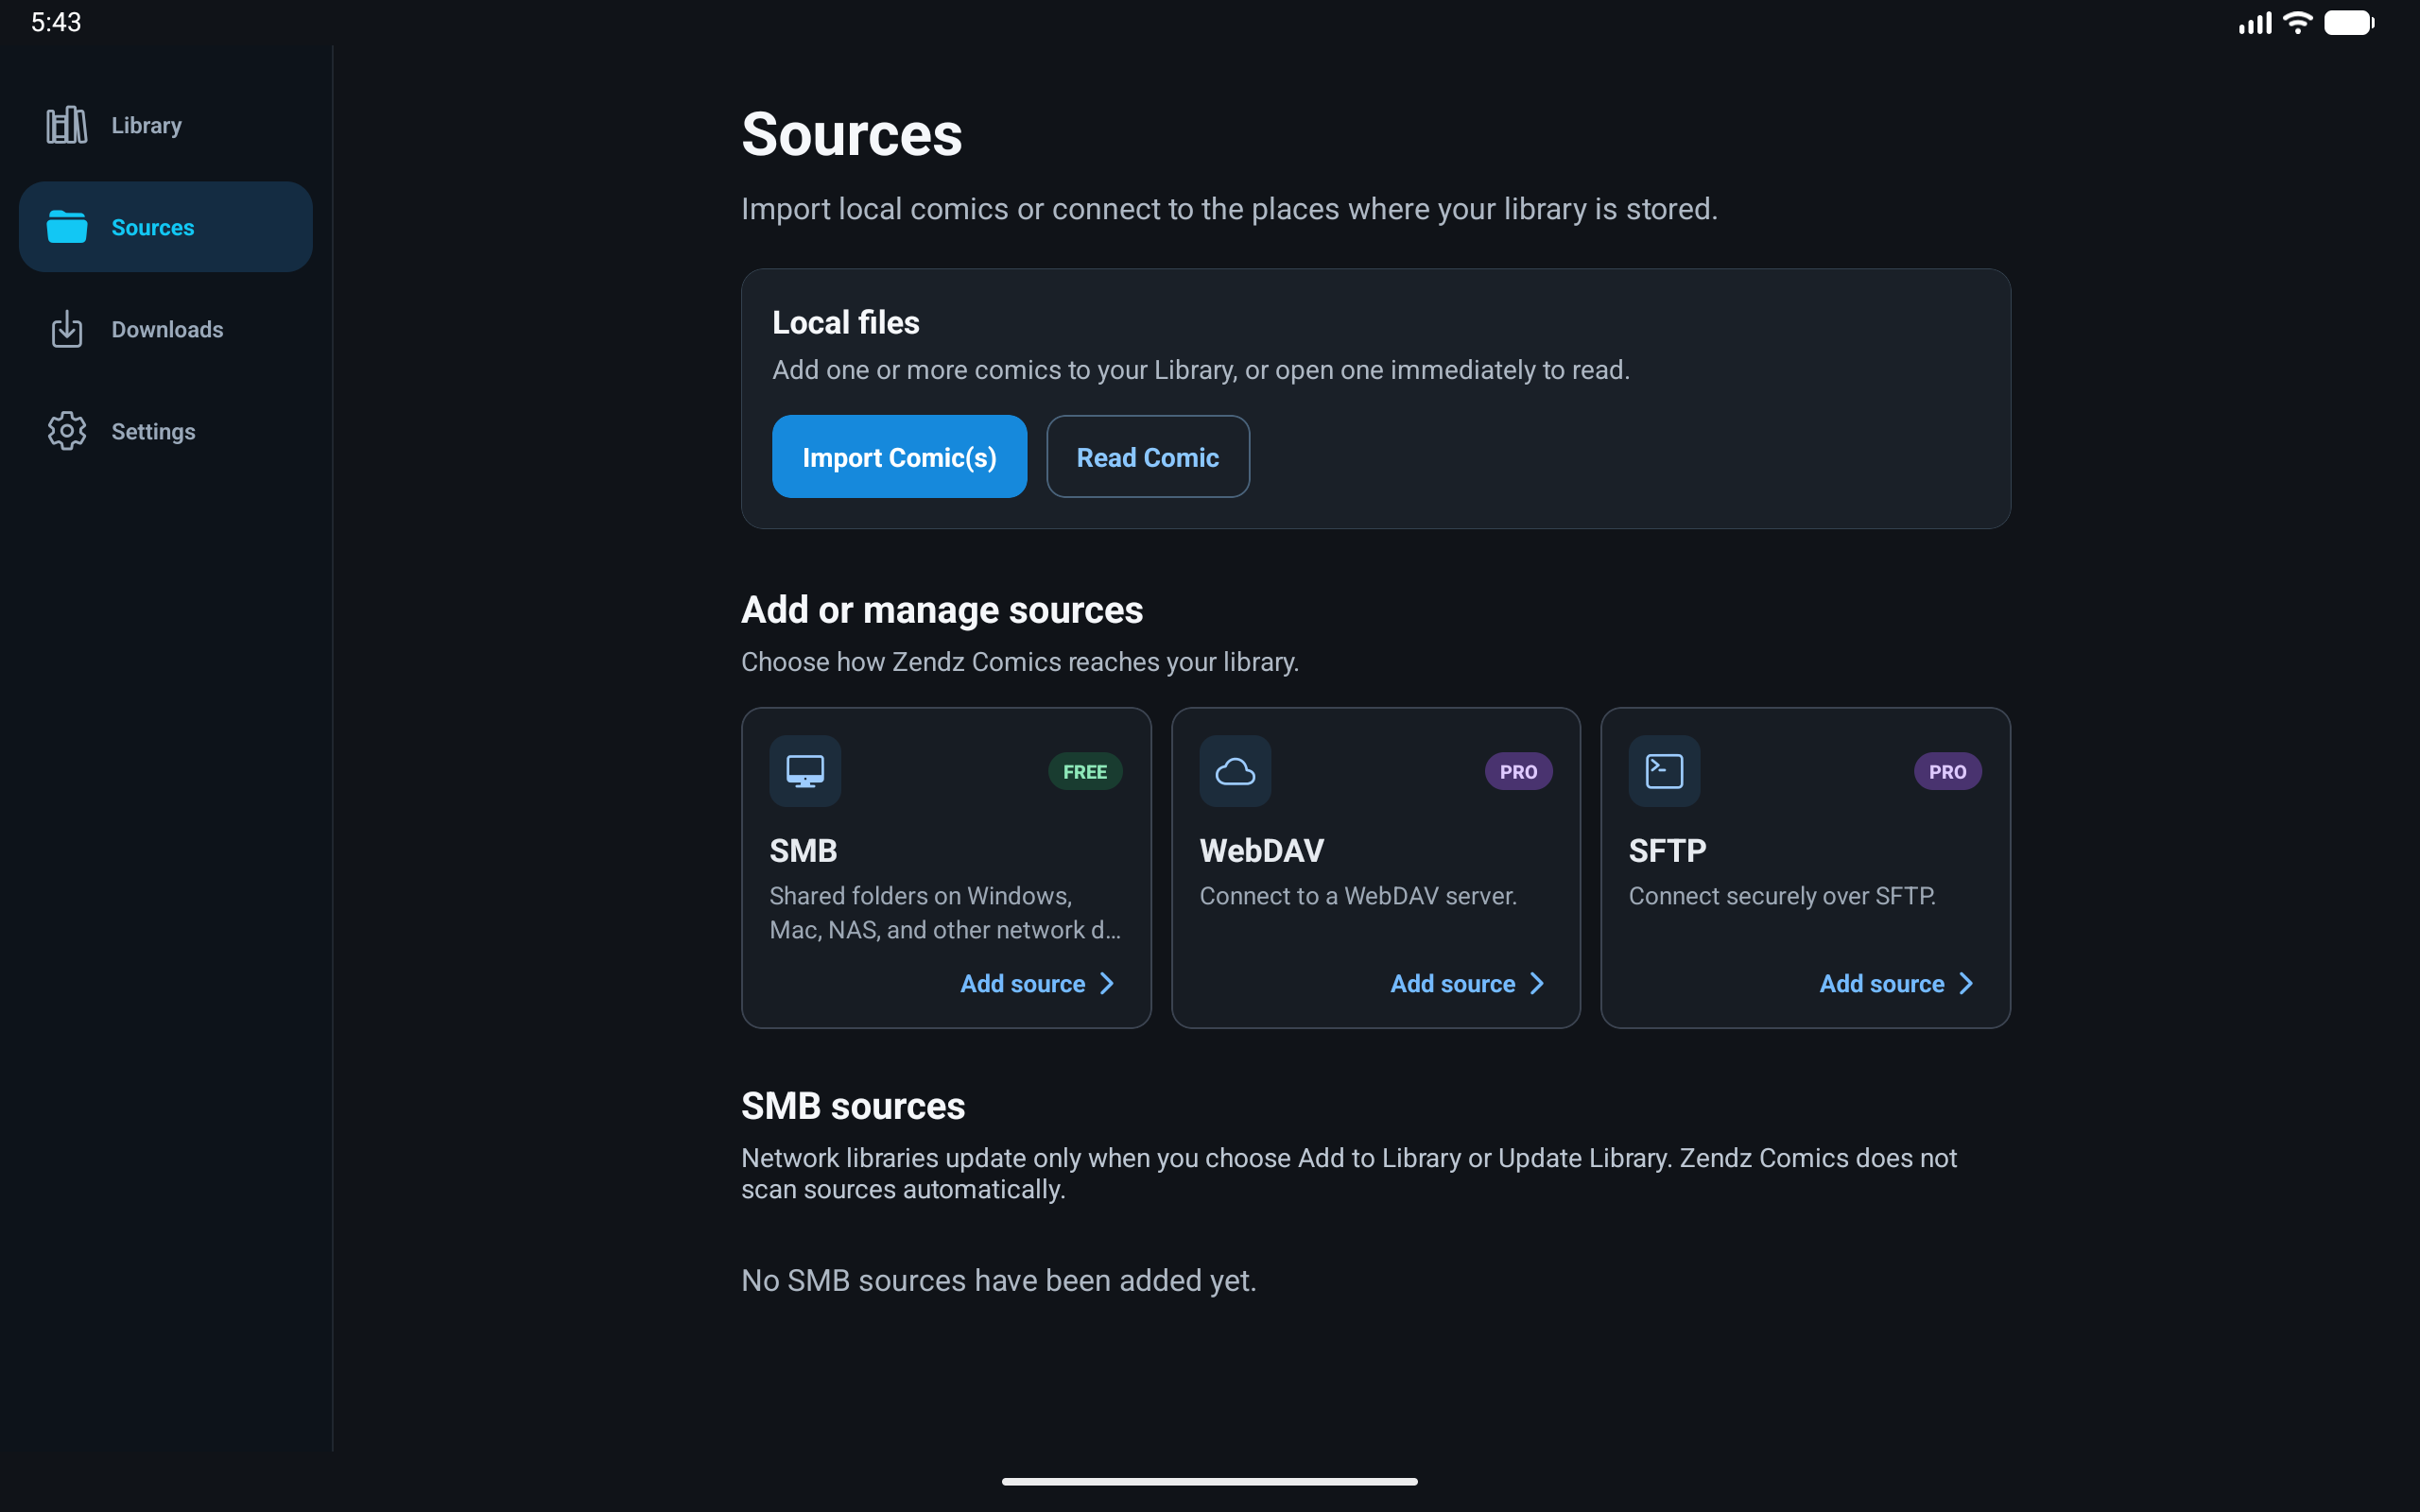Click the PRO badge on WebDAV card
The image size is (2420, 1512).
coord(1518,772)
